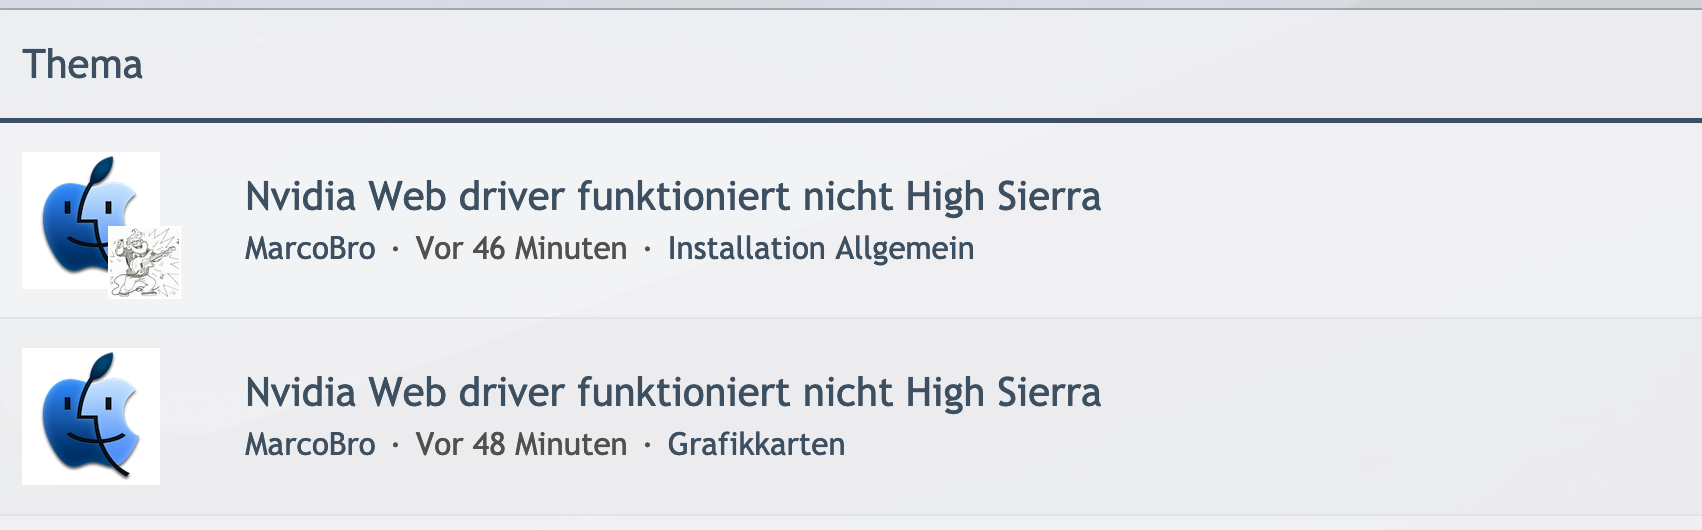Viewport: 1702px width, 530px height.
Task: Click empty header bar area right of Thema
Action: tap(900, 65)
